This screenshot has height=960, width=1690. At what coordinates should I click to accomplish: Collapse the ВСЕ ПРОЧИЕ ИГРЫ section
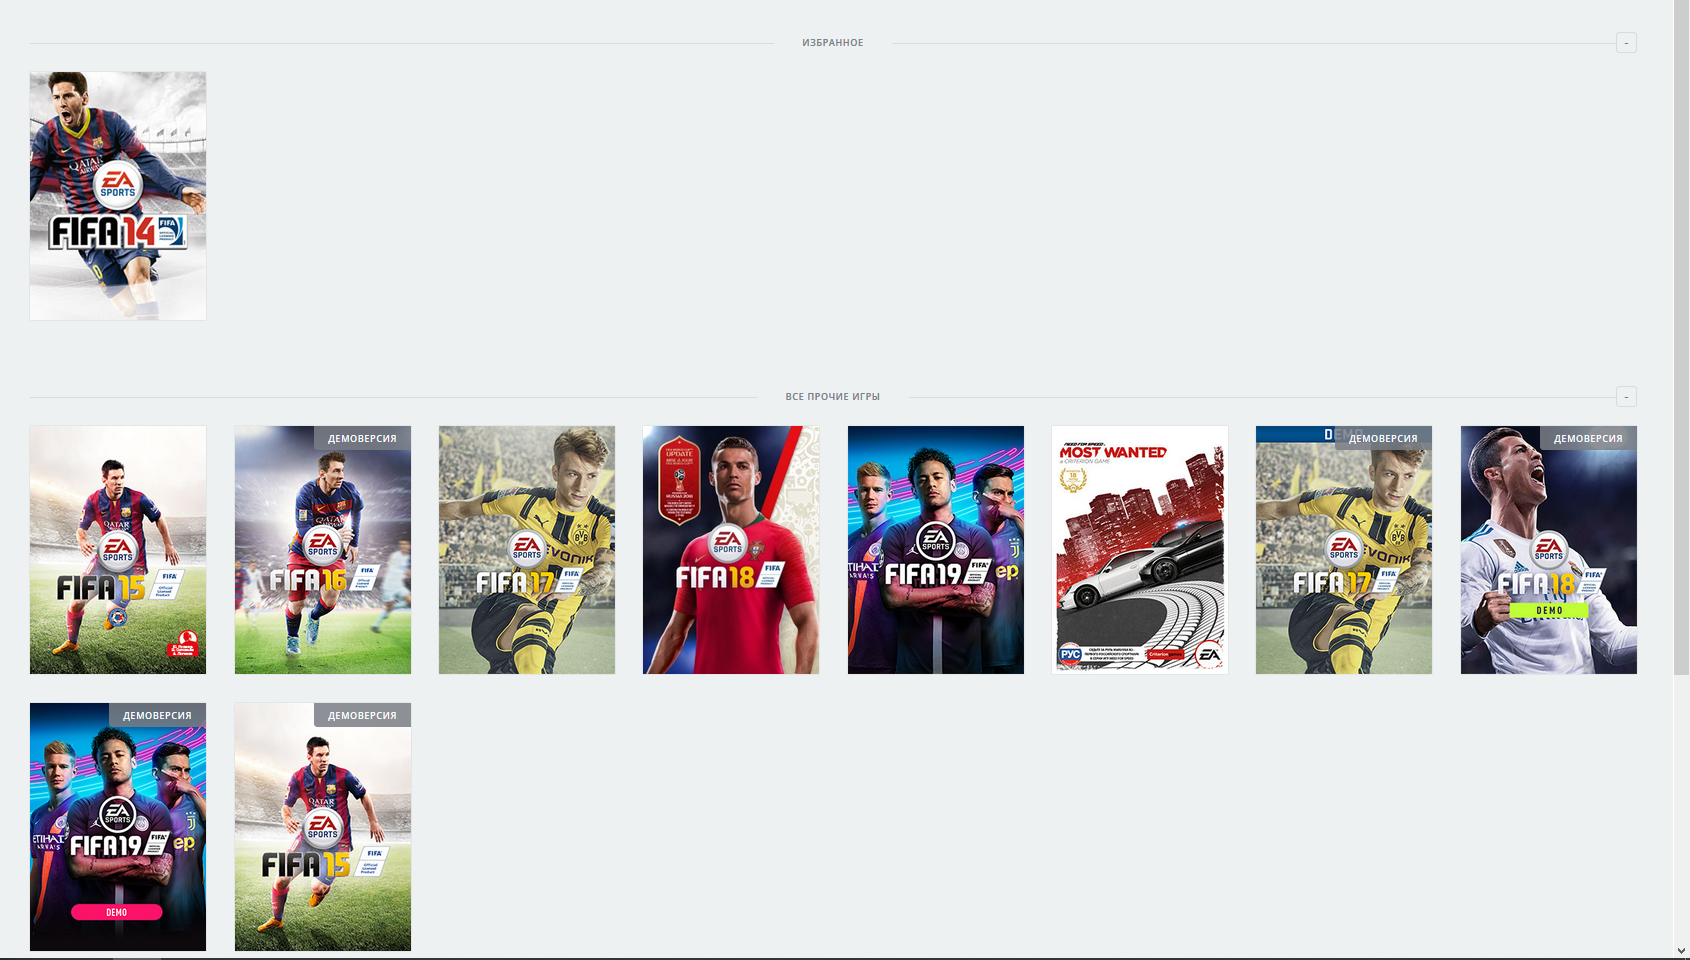[x=1626, y=396]
